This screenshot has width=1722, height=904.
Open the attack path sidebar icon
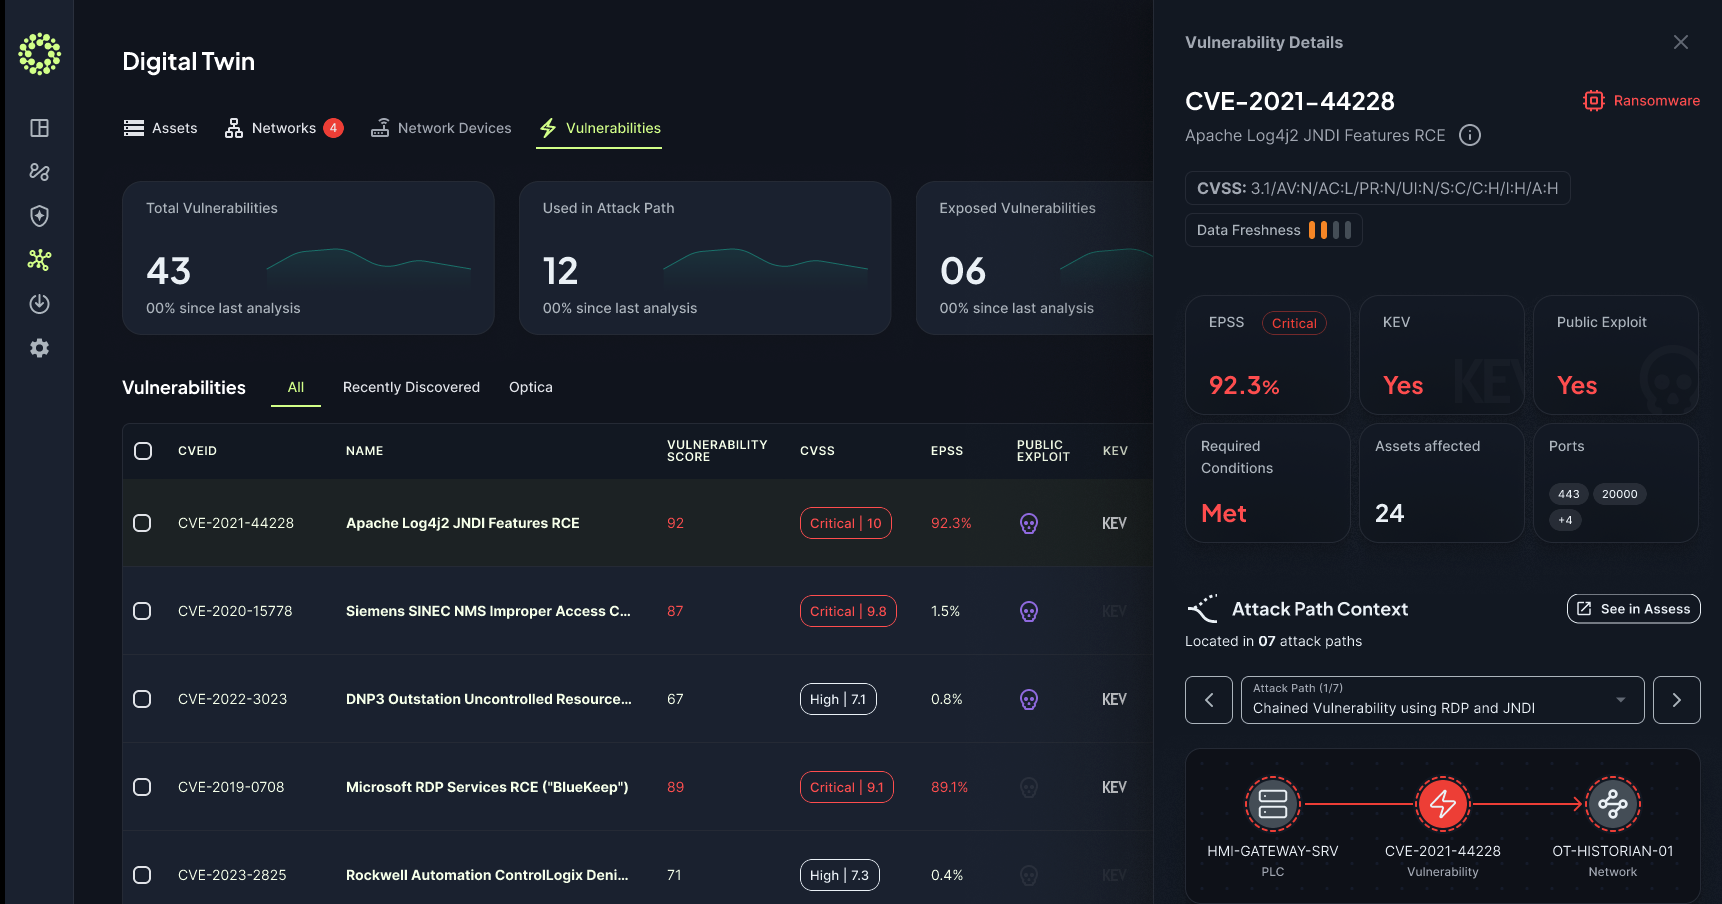coord(40,172)
